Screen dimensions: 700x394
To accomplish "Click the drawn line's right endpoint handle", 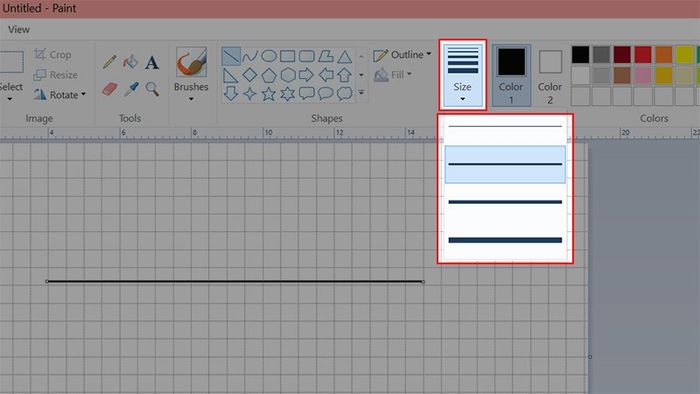I will (423, 282).
